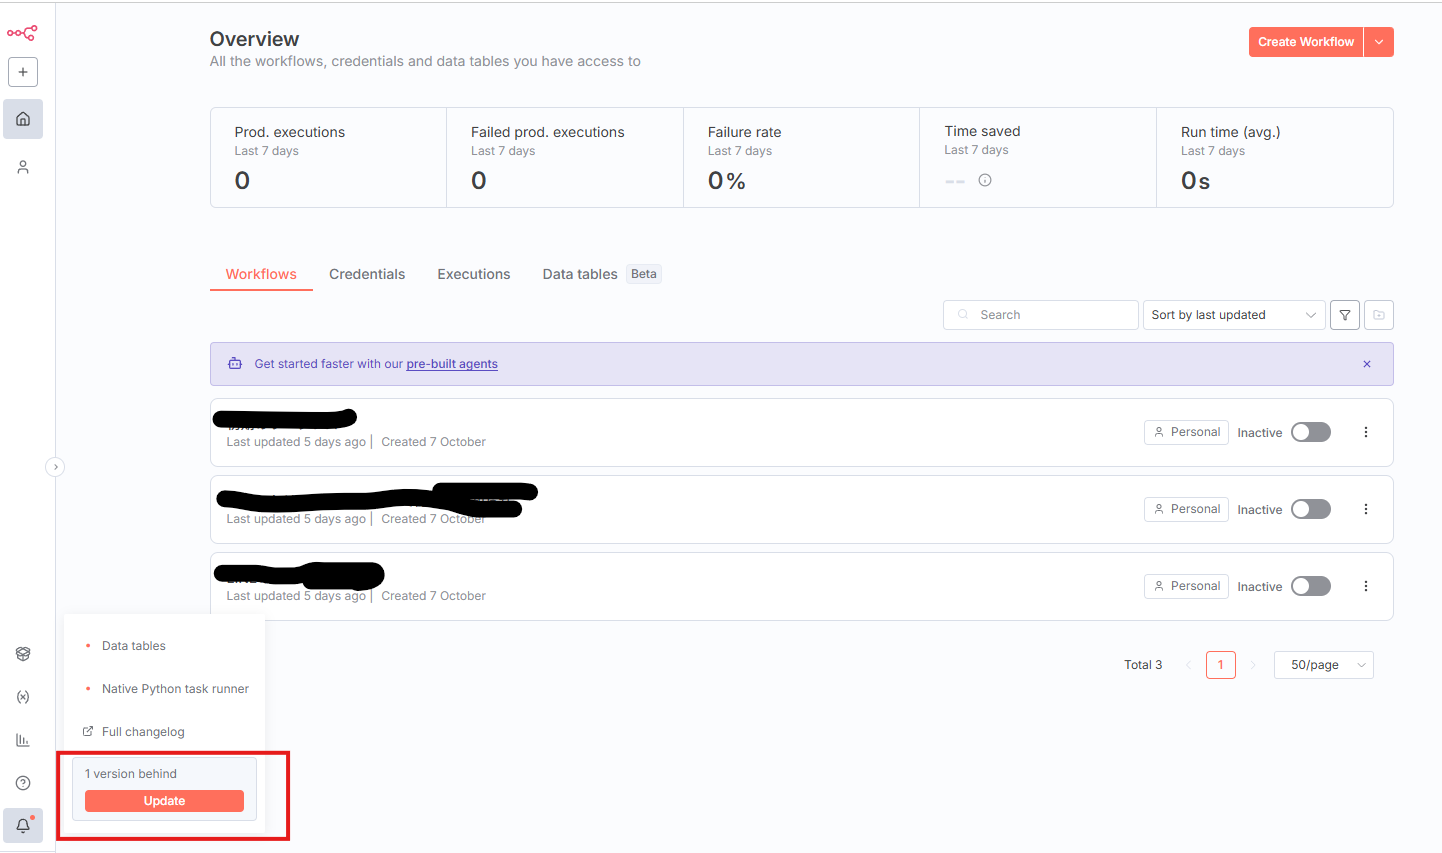Screen dimensions: 1442x853
Task: Turn on the third workflow's toggle
Action: point(1310,586)
